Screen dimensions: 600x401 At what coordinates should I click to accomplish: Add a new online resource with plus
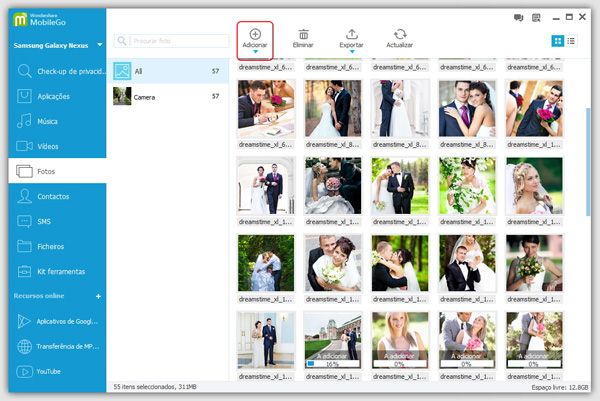[98, 297]
